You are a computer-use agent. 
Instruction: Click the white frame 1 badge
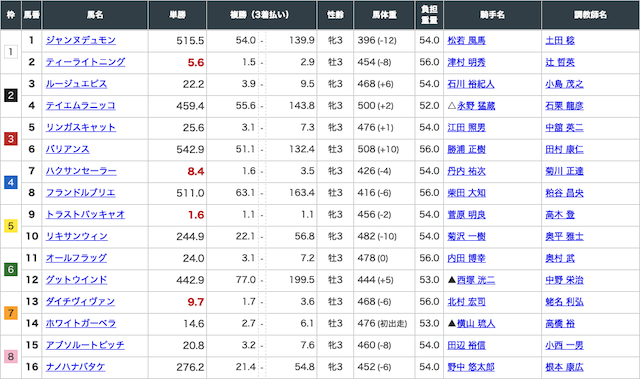[11, 52]
